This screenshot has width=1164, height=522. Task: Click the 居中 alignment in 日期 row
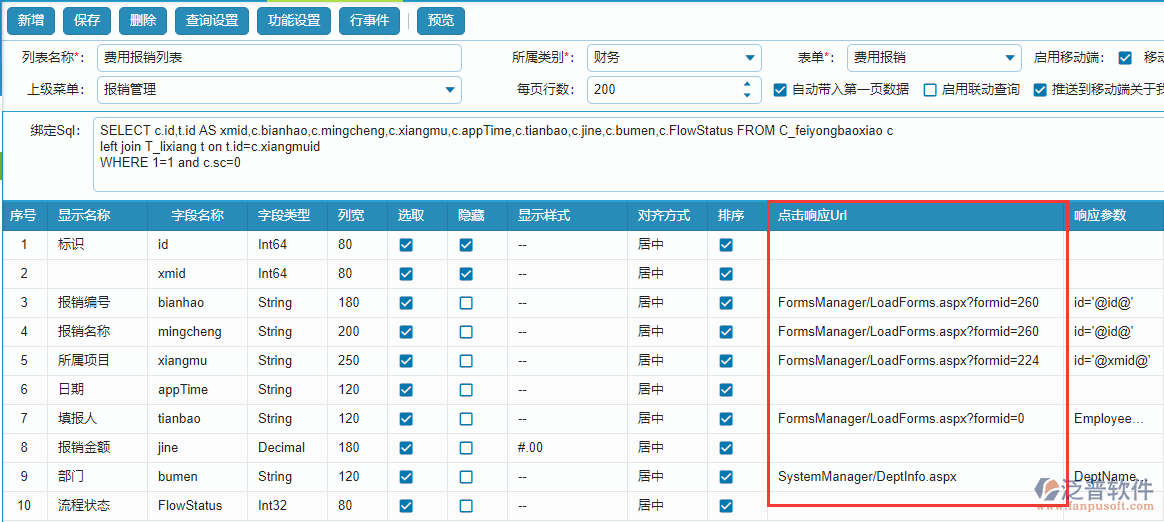coord(667,389)
